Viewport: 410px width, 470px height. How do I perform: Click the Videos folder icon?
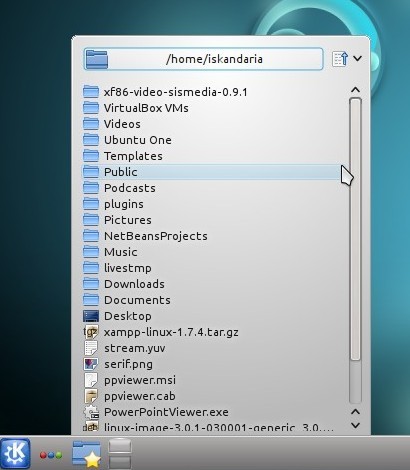tap(91, 124)
